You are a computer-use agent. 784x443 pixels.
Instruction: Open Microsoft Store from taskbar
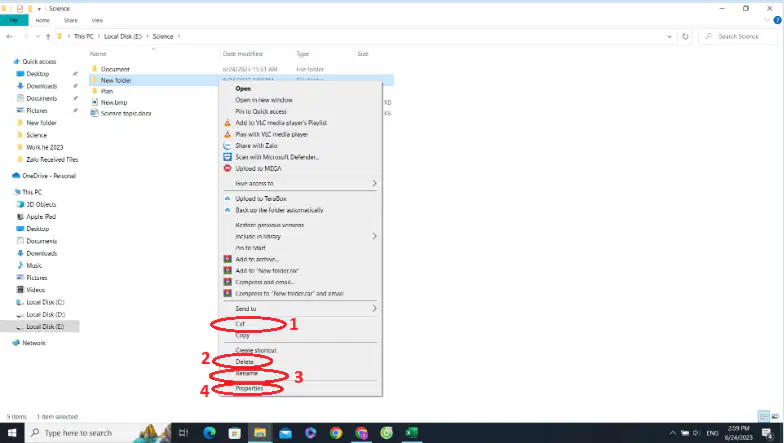click(x=234, y=432)
